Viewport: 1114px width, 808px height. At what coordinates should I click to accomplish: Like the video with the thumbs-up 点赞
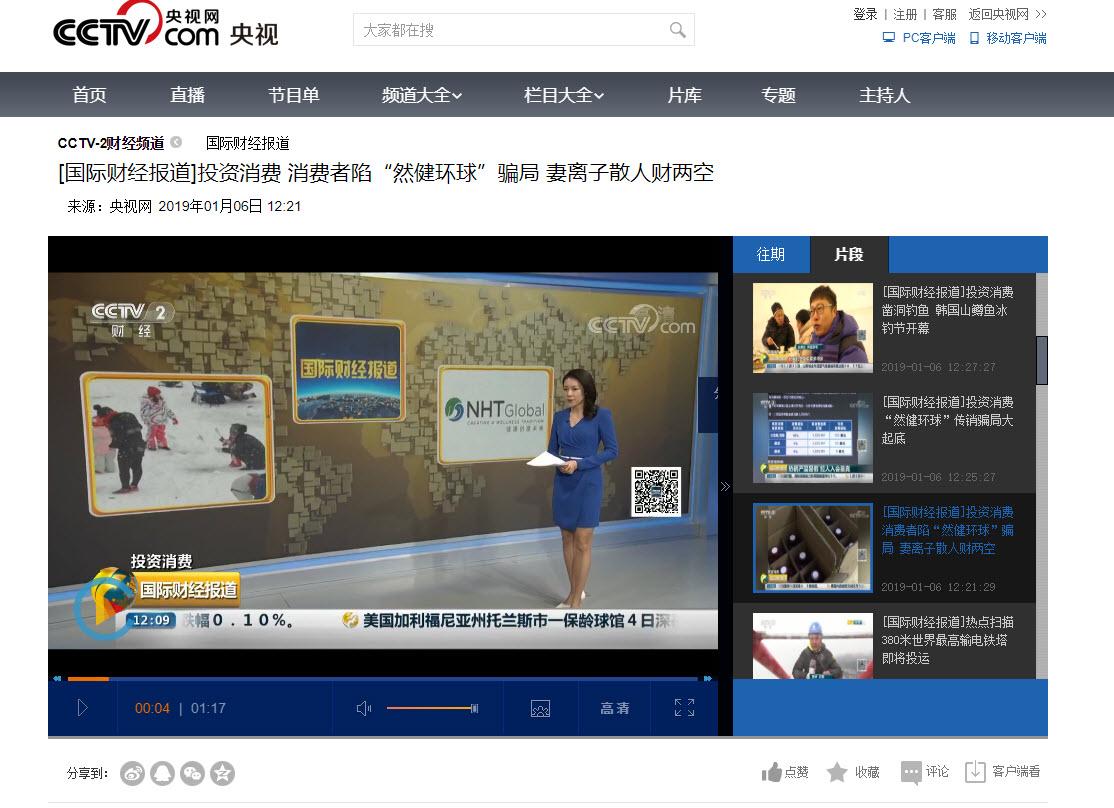click(x=785, y=772)
